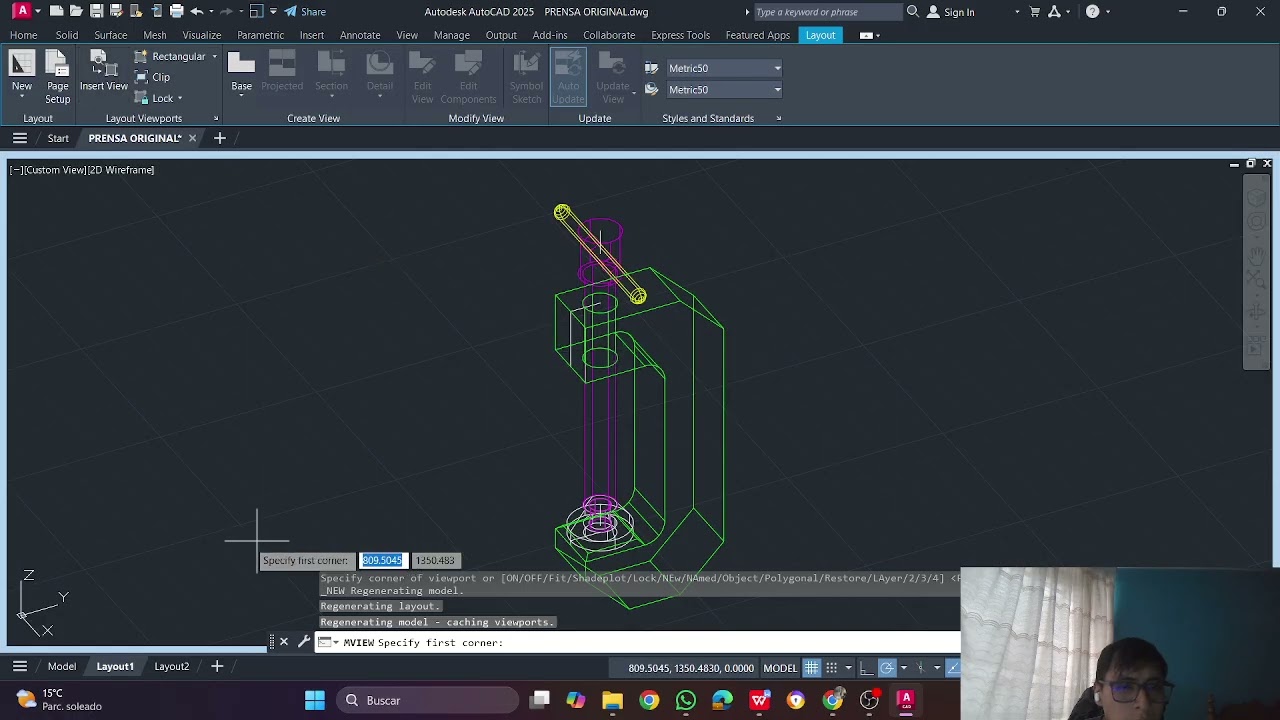
Task: Open the AutoCAD application menu
Action: pyautogui.click(x=21, y=11)
